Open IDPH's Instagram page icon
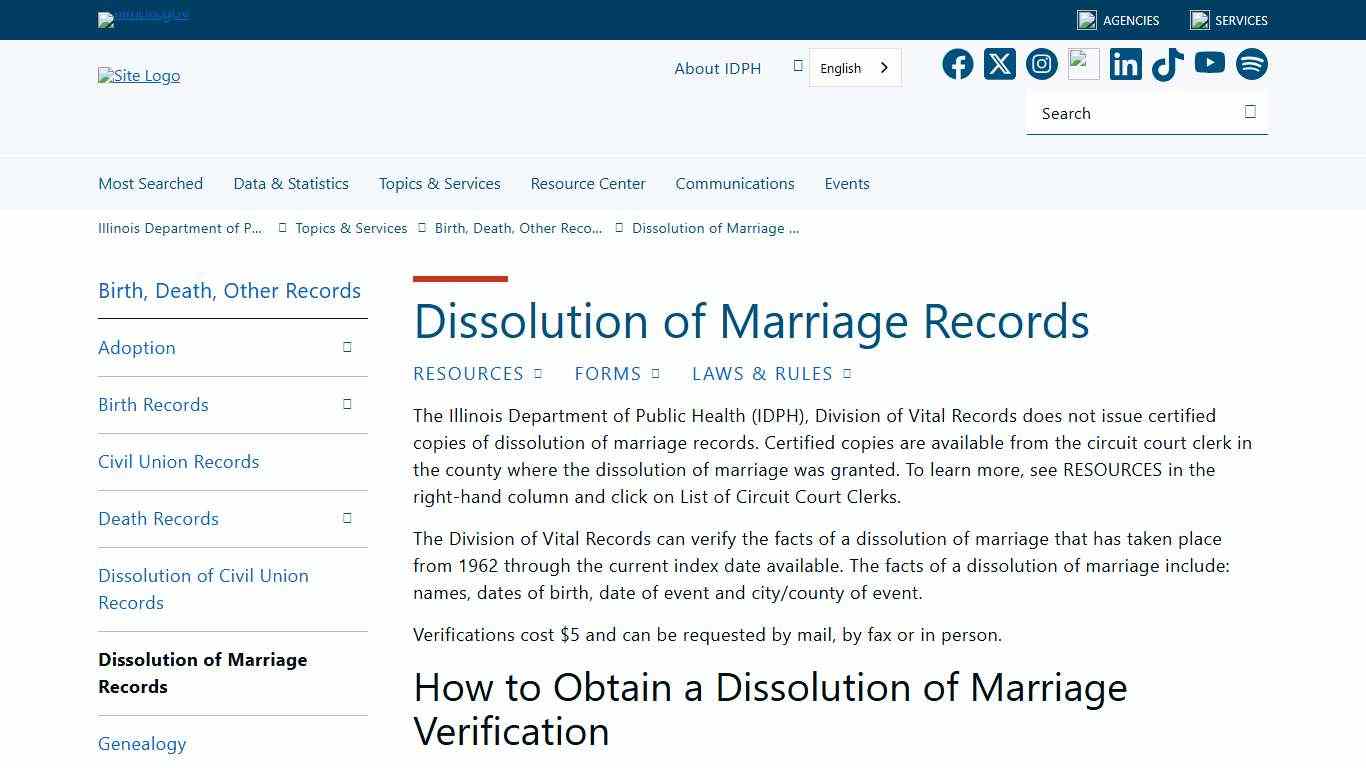Screen dimensions: 1366x768 [x=1041, y=63]
